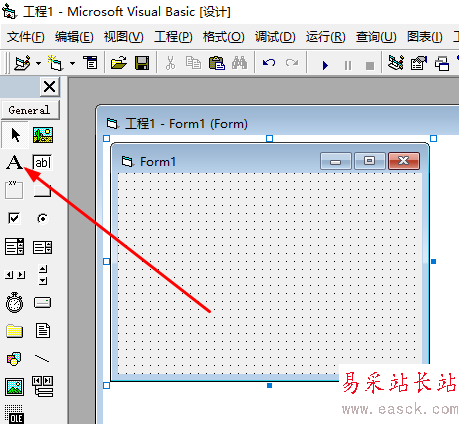Select the PictureBox control tool
This screenshot has width=459, height=424.
coord(43,135)
